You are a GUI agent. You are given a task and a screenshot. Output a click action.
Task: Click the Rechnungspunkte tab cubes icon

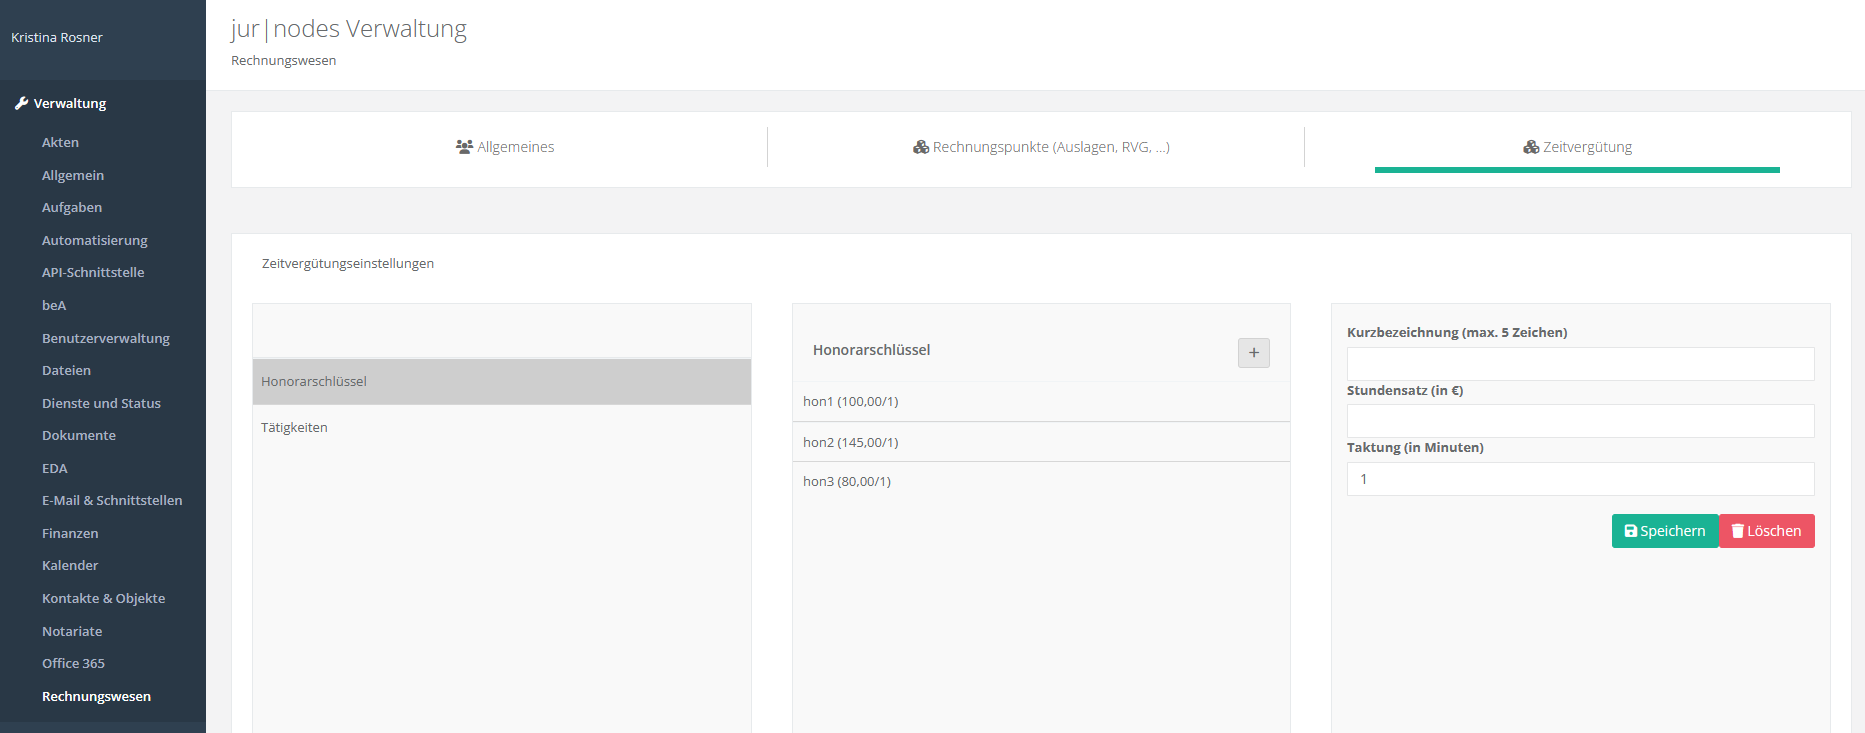point(921,147)
